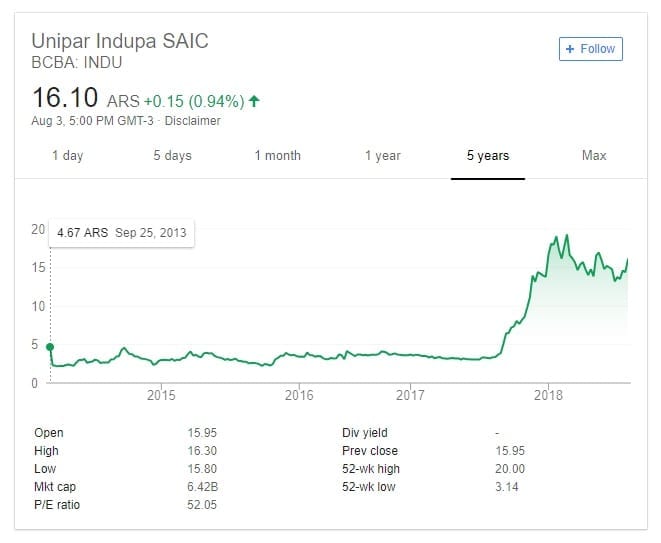Viewport: 661px width, 543px height.
Task: Click the 2018 label on chart axis
Action: (x=548, y=395)
